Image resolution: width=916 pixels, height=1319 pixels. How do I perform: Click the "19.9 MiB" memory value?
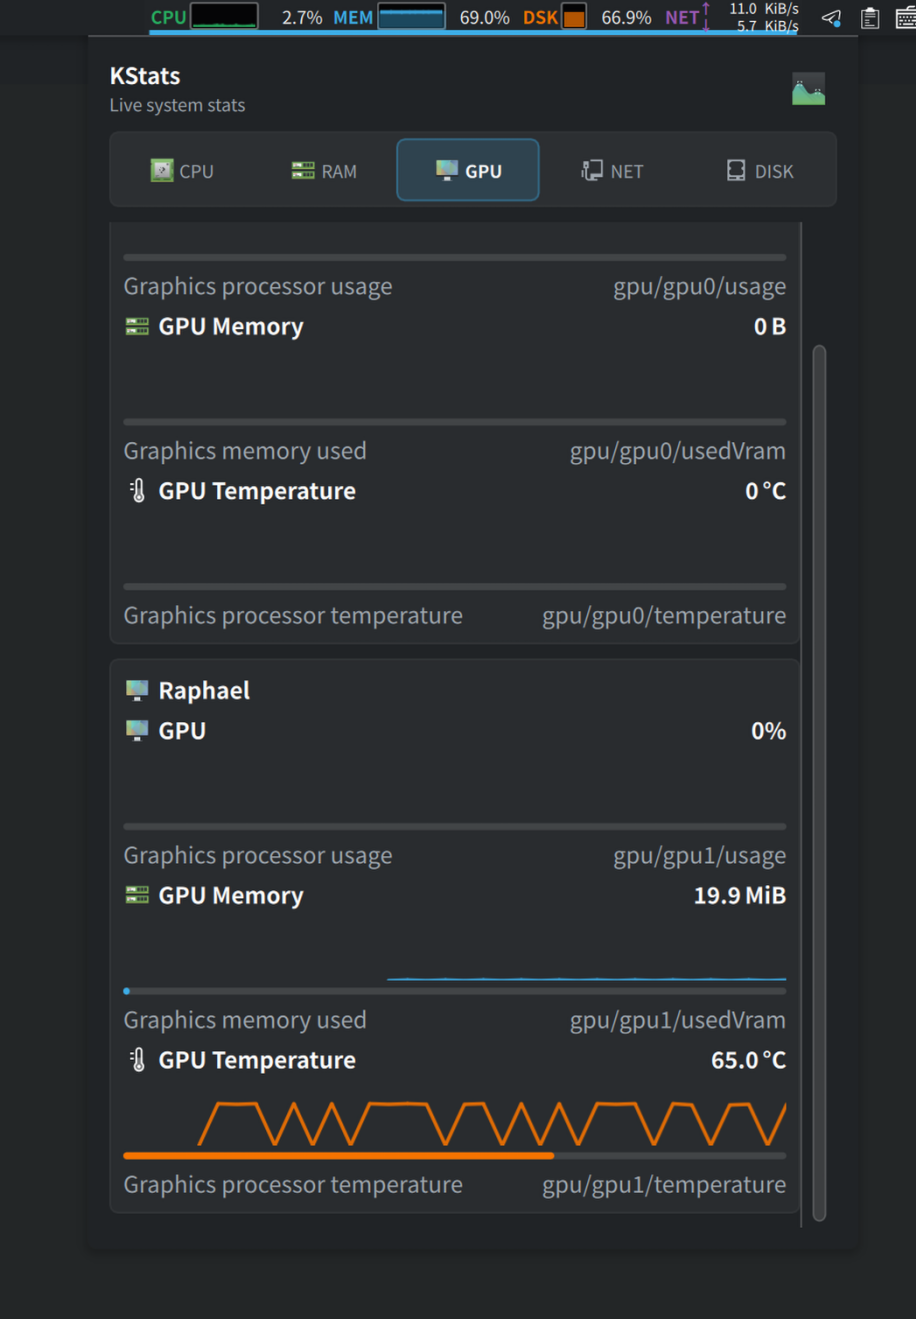click(x=740, y=895)
